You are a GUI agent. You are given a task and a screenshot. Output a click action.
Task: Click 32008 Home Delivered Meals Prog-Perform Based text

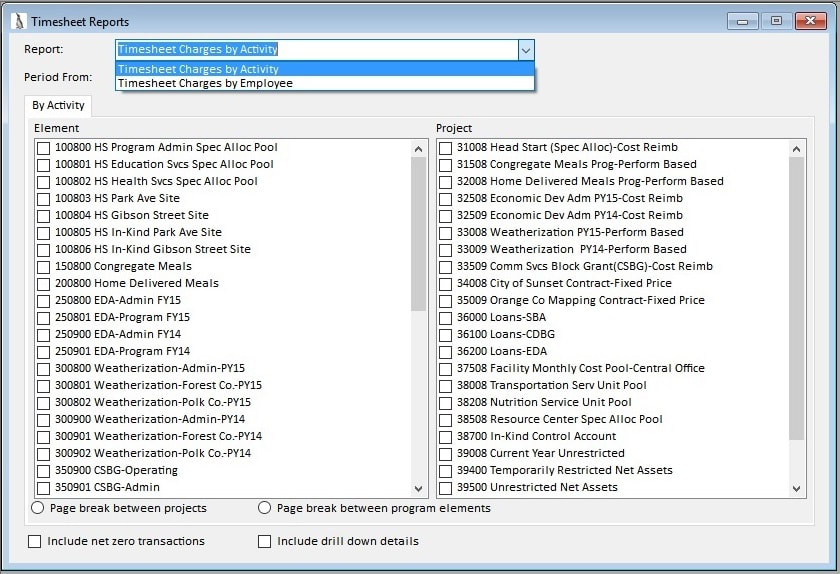click(590, 181)
